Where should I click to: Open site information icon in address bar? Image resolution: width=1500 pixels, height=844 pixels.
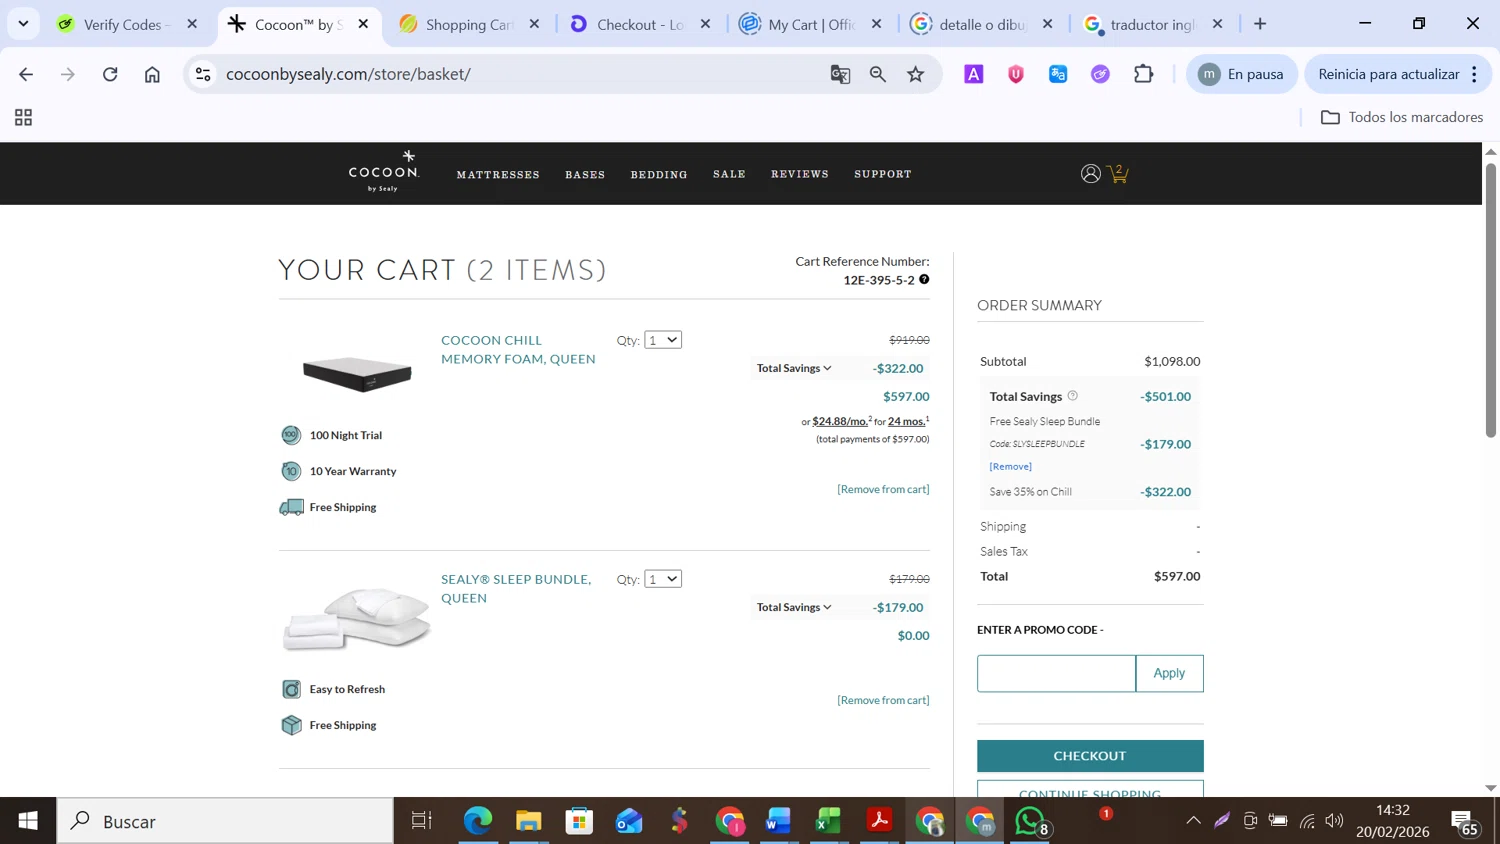(203, 74)
